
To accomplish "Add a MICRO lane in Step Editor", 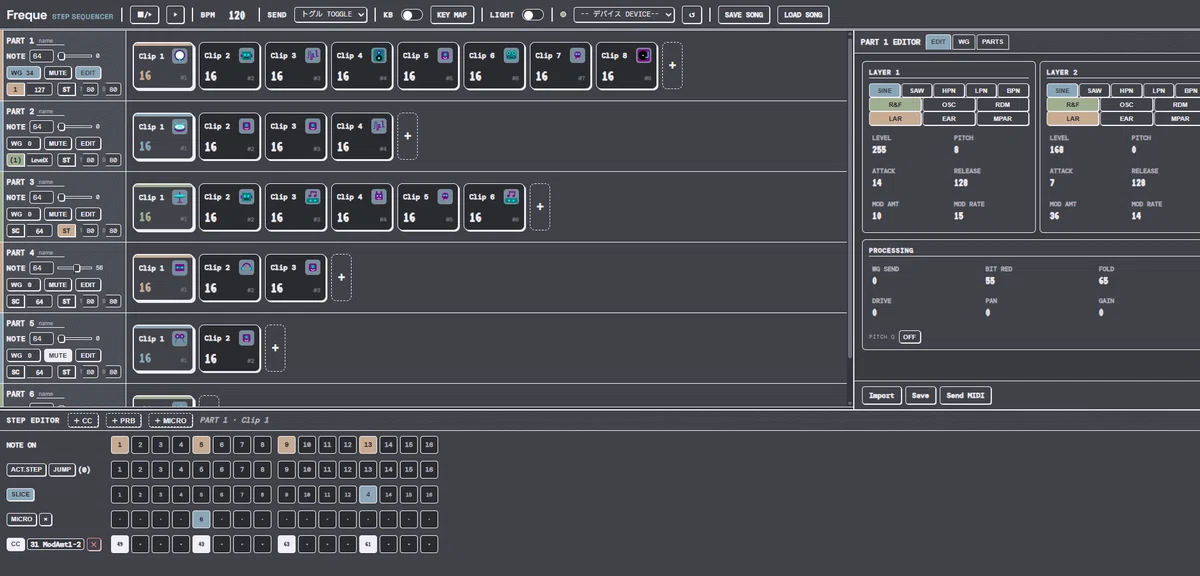I will tap(169, 420).
